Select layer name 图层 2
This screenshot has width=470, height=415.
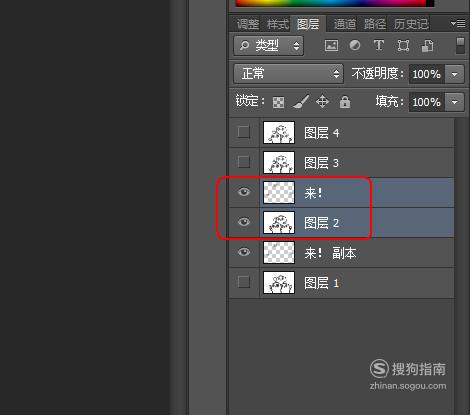click(x=321, y=223)
